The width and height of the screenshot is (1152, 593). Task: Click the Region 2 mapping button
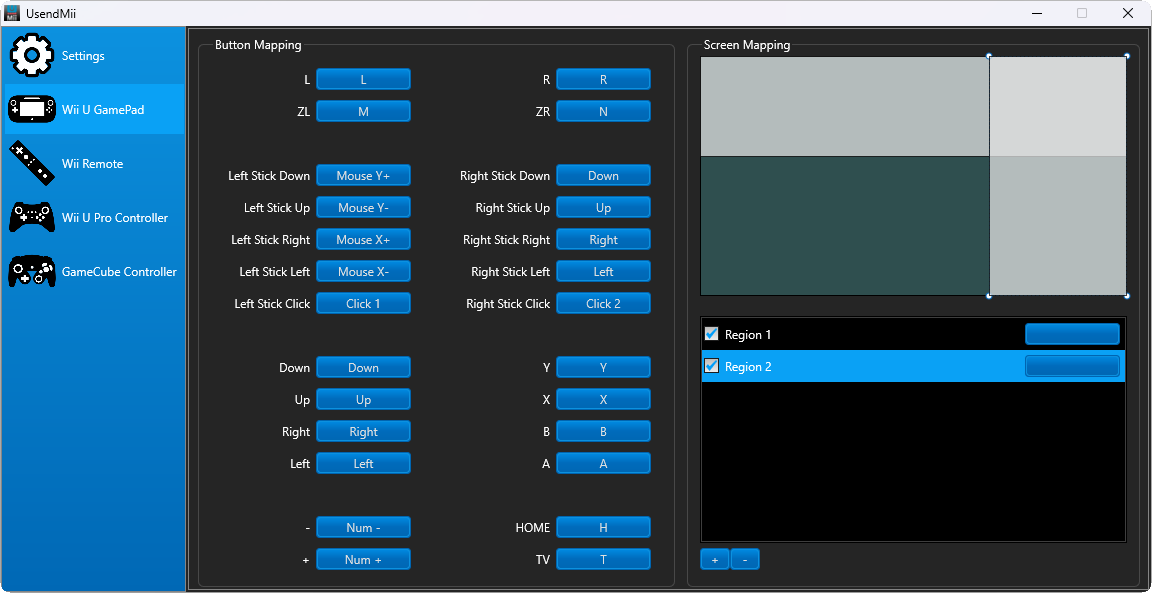[x=1072, y=366]
